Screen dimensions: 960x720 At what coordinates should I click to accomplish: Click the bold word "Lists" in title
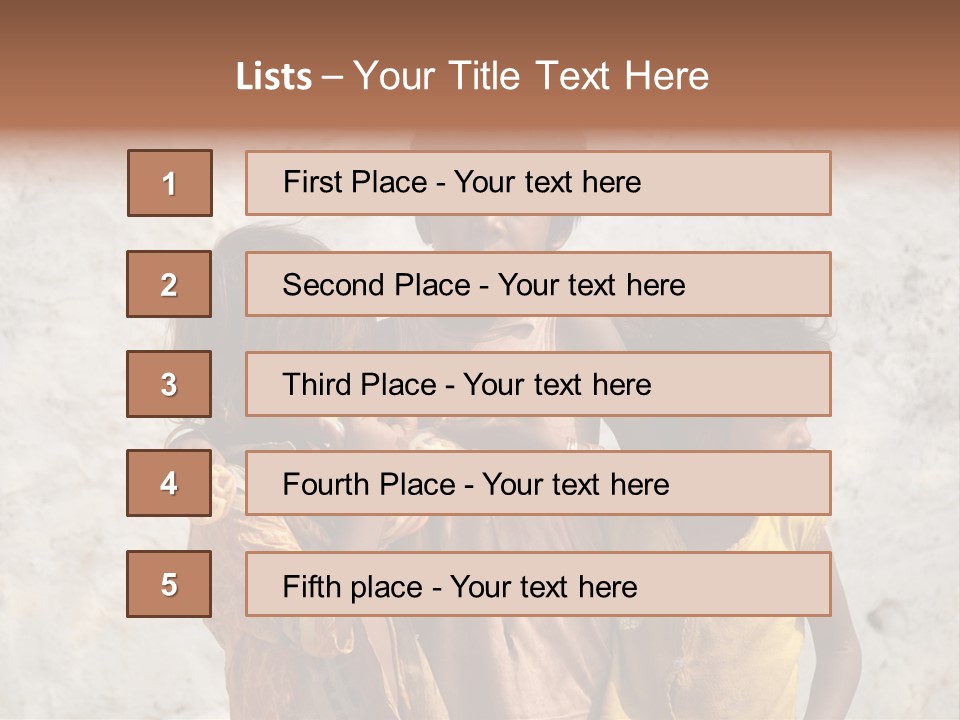coord(274,77)
